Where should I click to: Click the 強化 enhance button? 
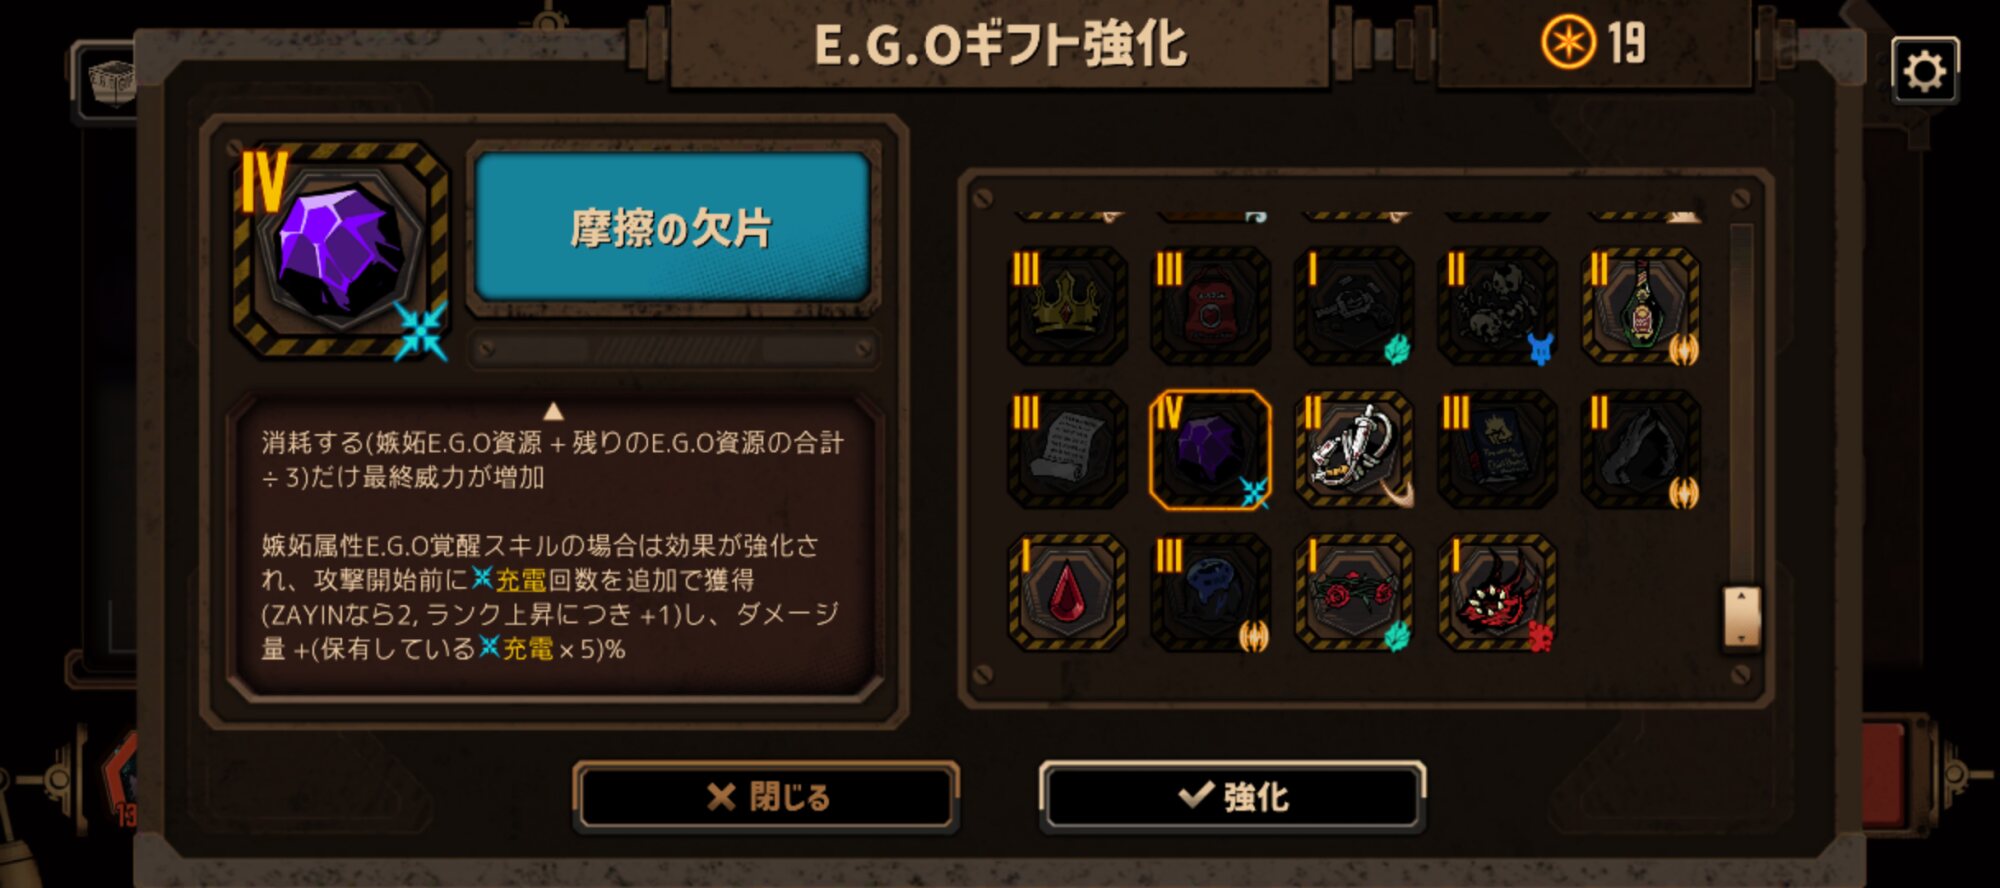(x=1232, y=796)
